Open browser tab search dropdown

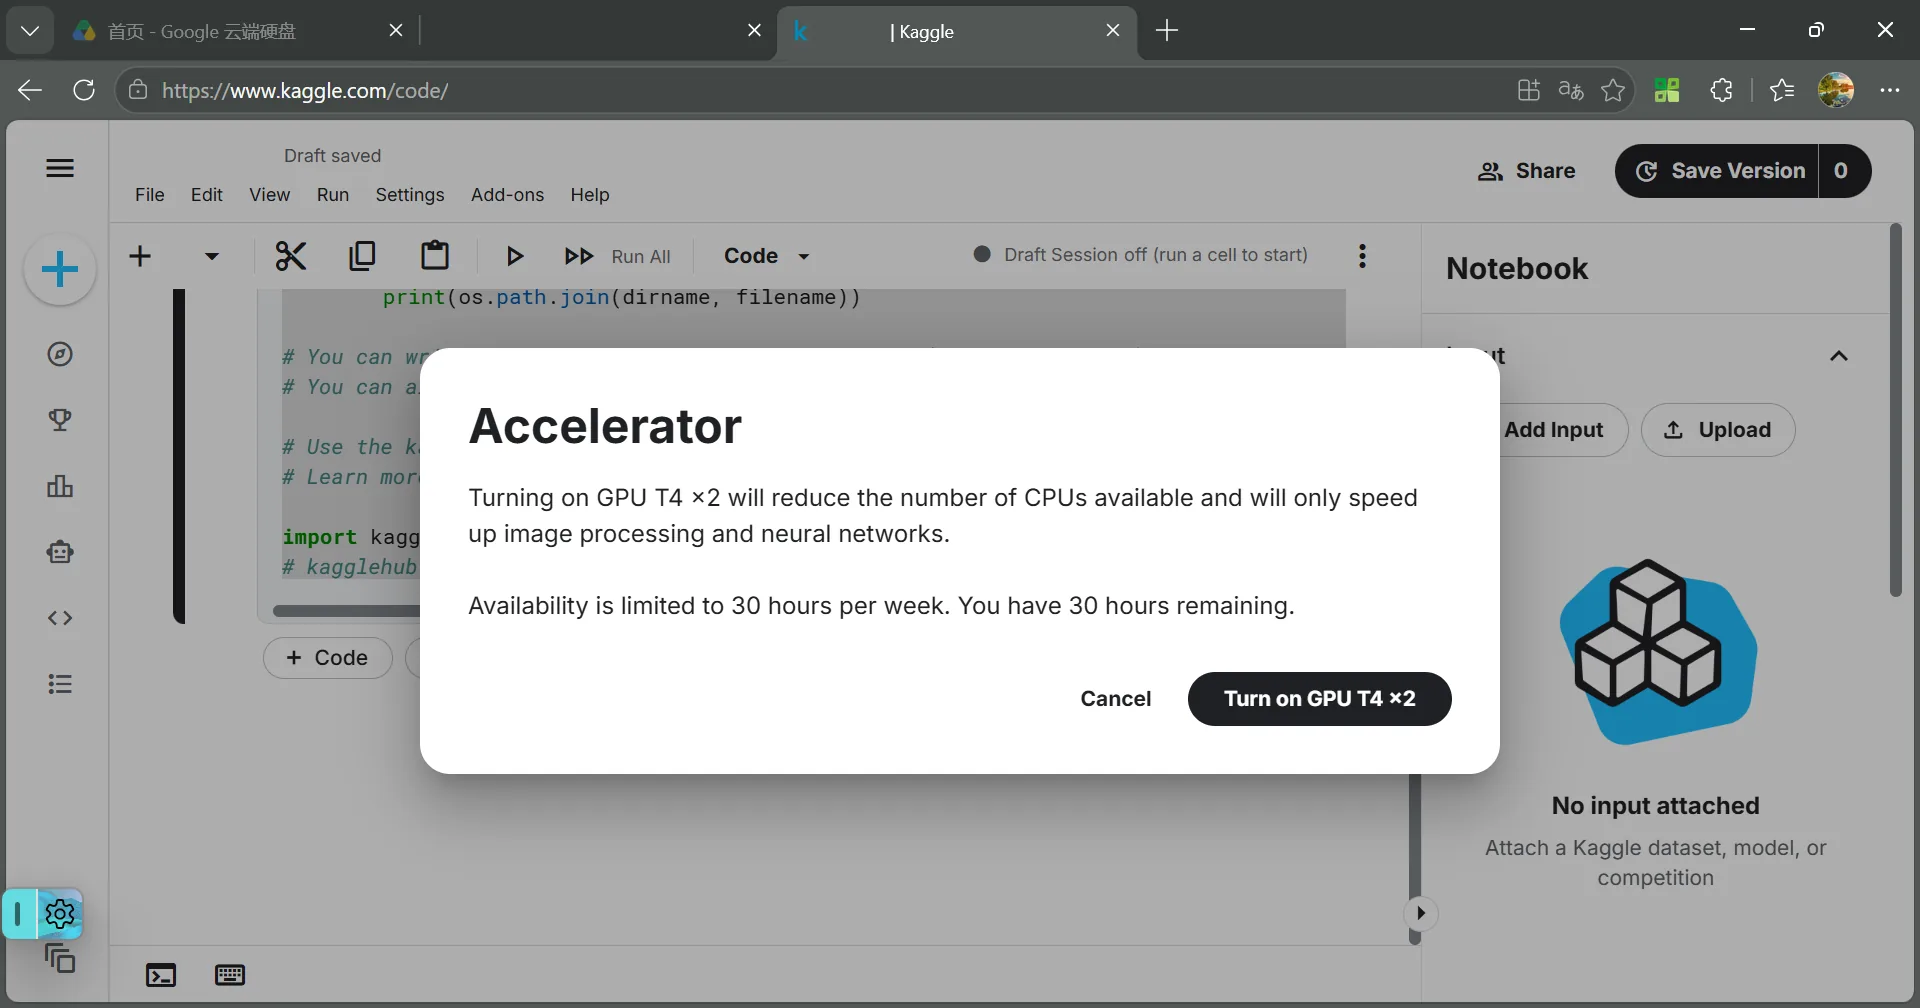click(x=30, y=31)
